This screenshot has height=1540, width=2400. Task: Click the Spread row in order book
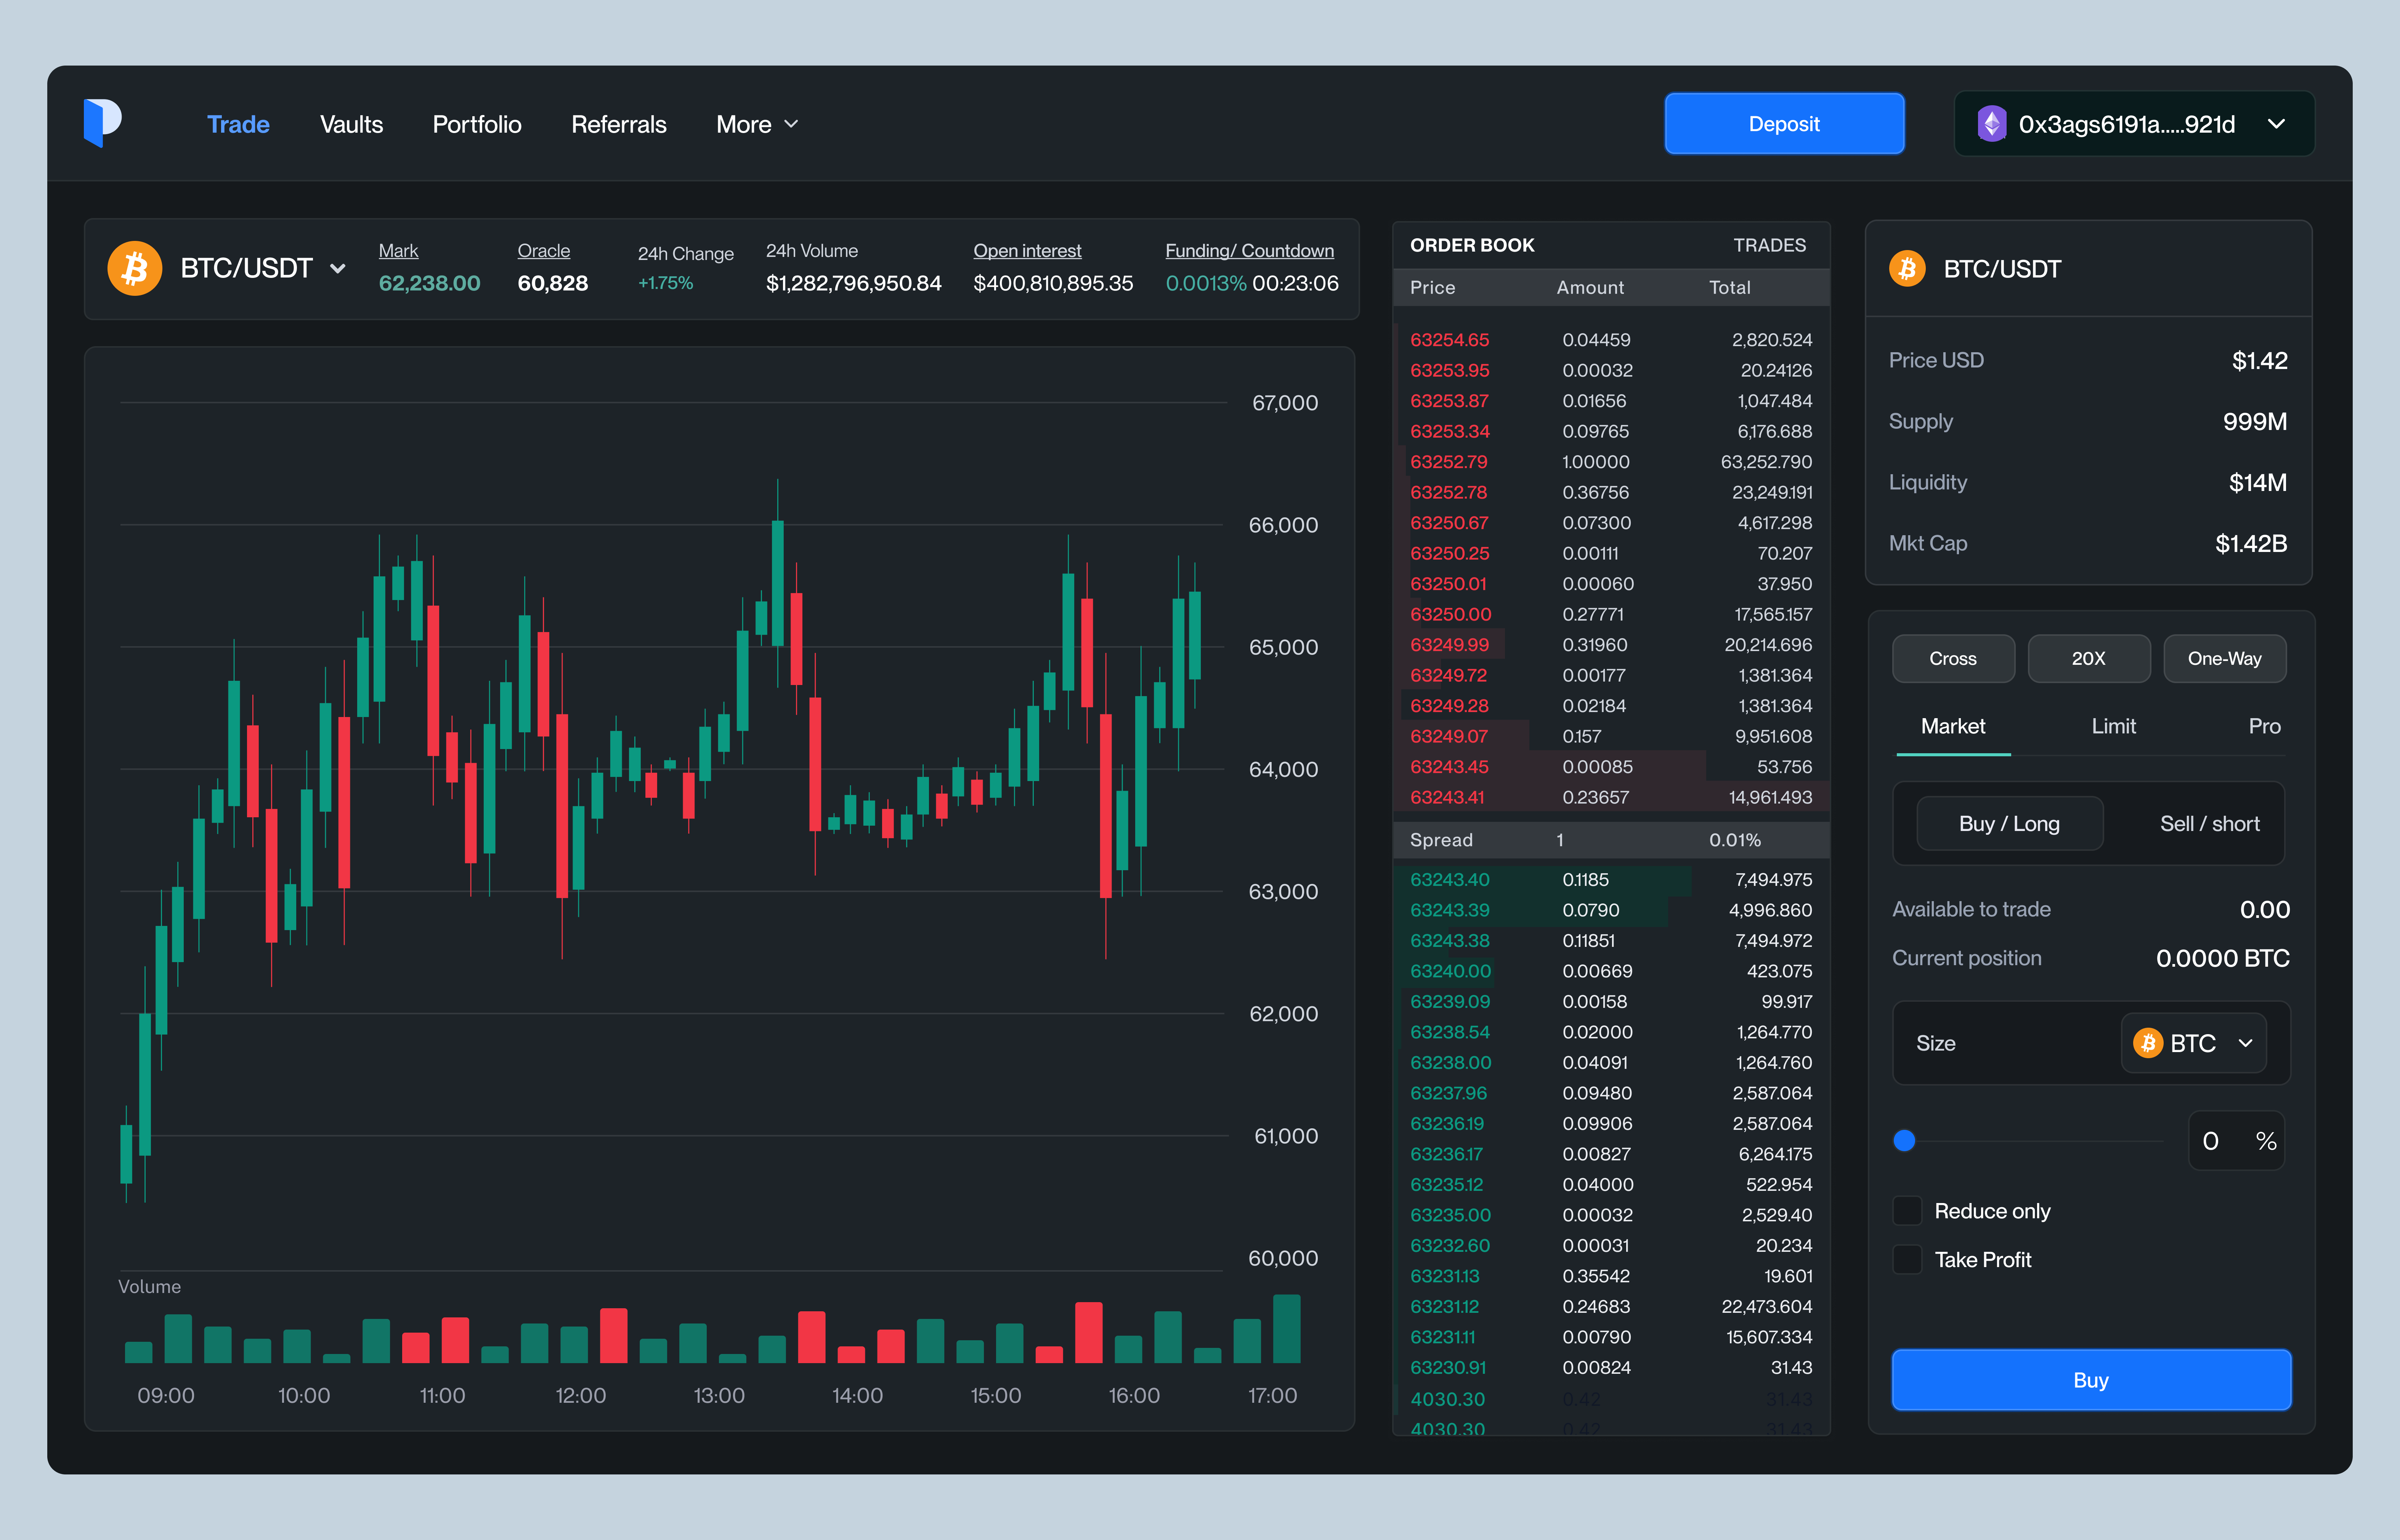1611,840
